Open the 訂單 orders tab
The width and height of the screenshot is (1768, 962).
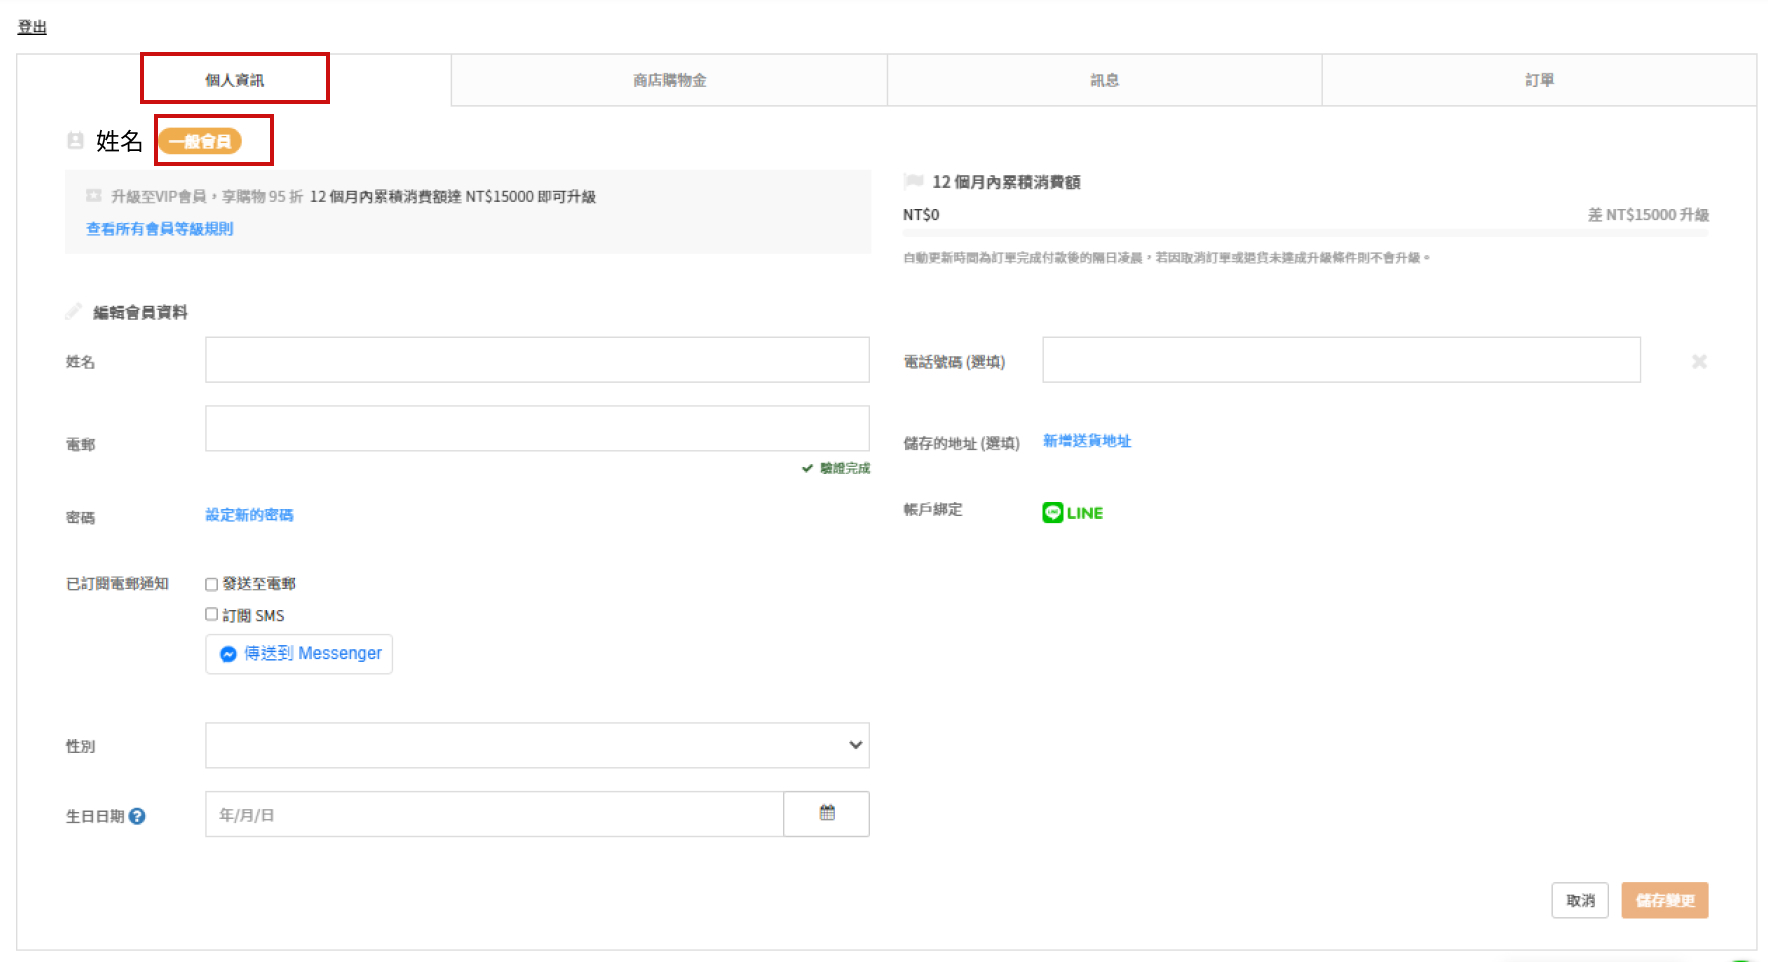click(x=1539, y=80)
